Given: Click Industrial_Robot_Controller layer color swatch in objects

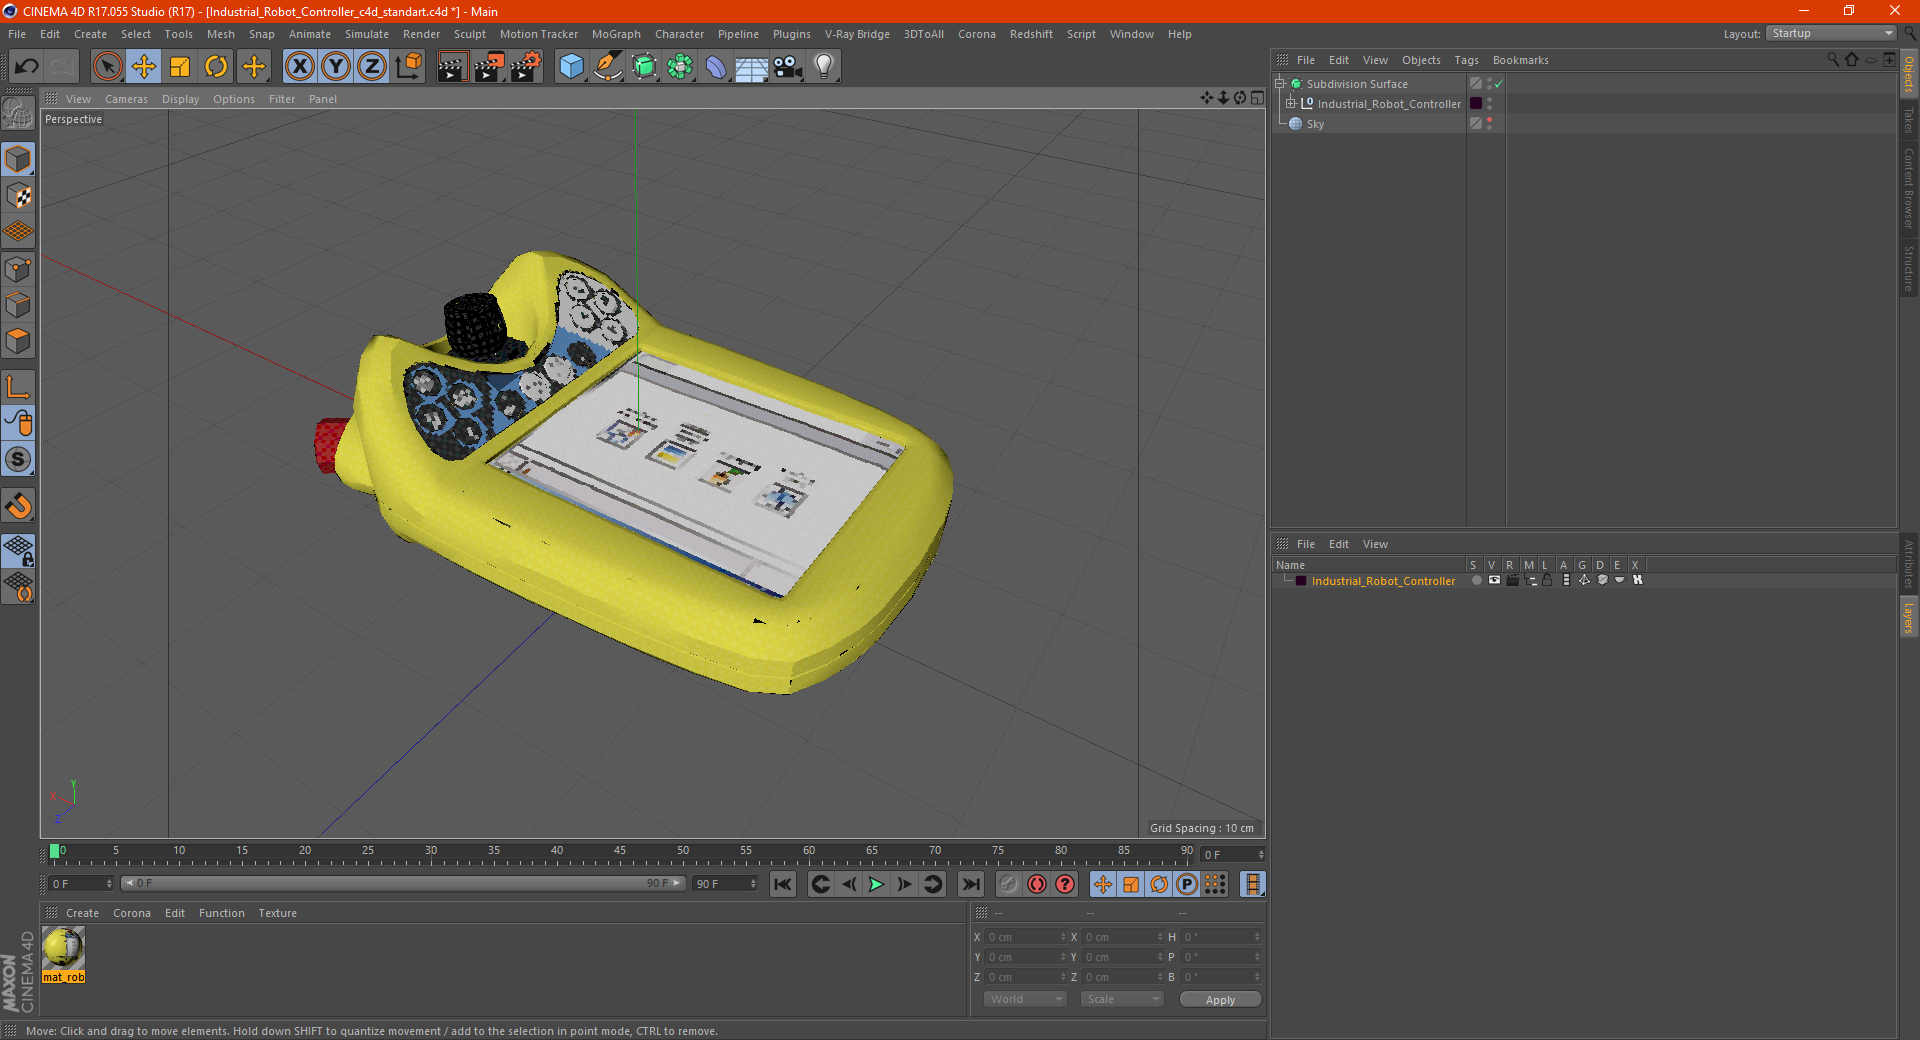Looking at the screenshot, I should click(1475, 103).
